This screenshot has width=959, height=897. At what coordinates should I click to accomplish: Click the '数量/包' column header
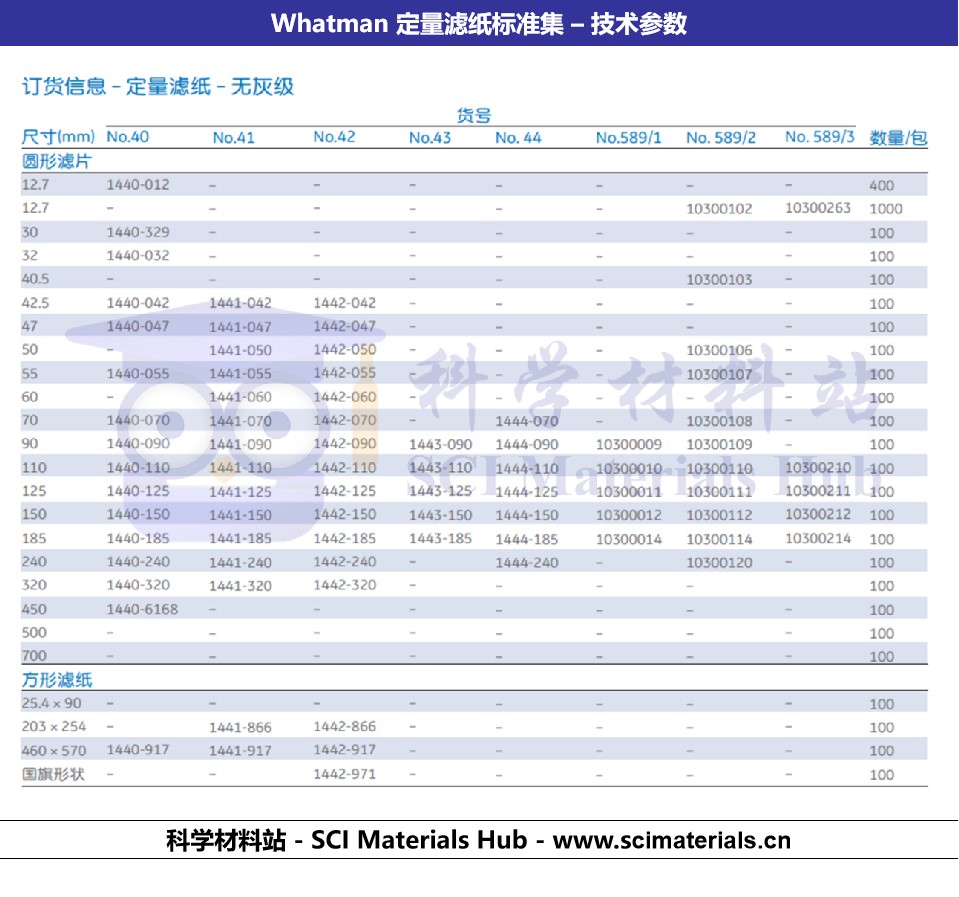pyautogui.click(x=898, y=138)
